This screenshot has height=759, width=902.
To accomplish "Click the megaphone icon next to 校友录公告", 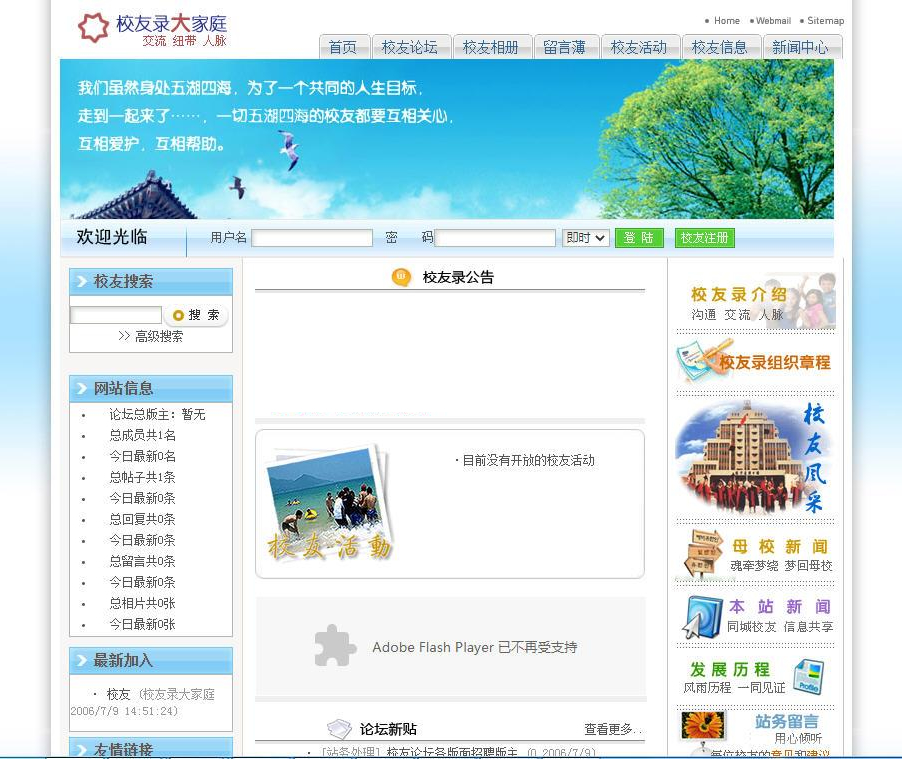I will 399,277.
